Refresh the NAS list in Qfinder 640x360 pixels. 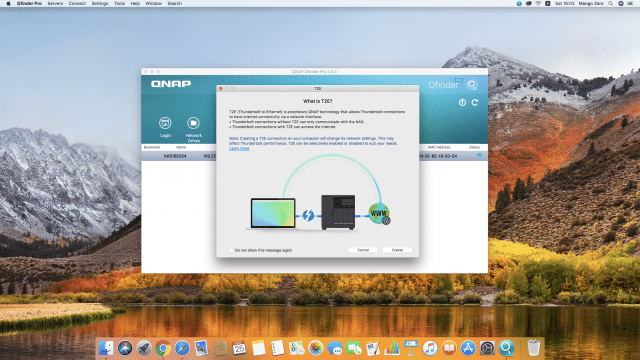pyautogui.click(x=475, y=102)
